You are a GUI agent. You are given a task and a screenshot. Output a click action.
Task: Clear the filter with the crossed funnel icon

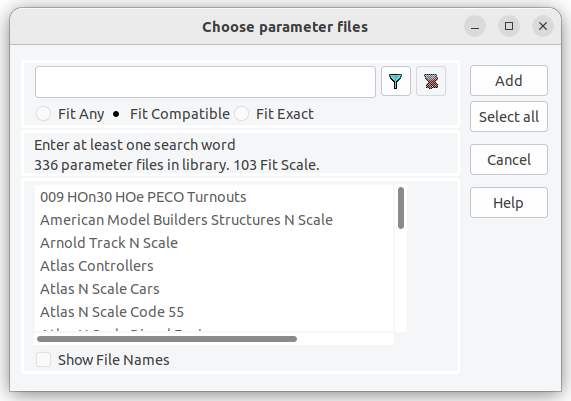tap(431, 81)
